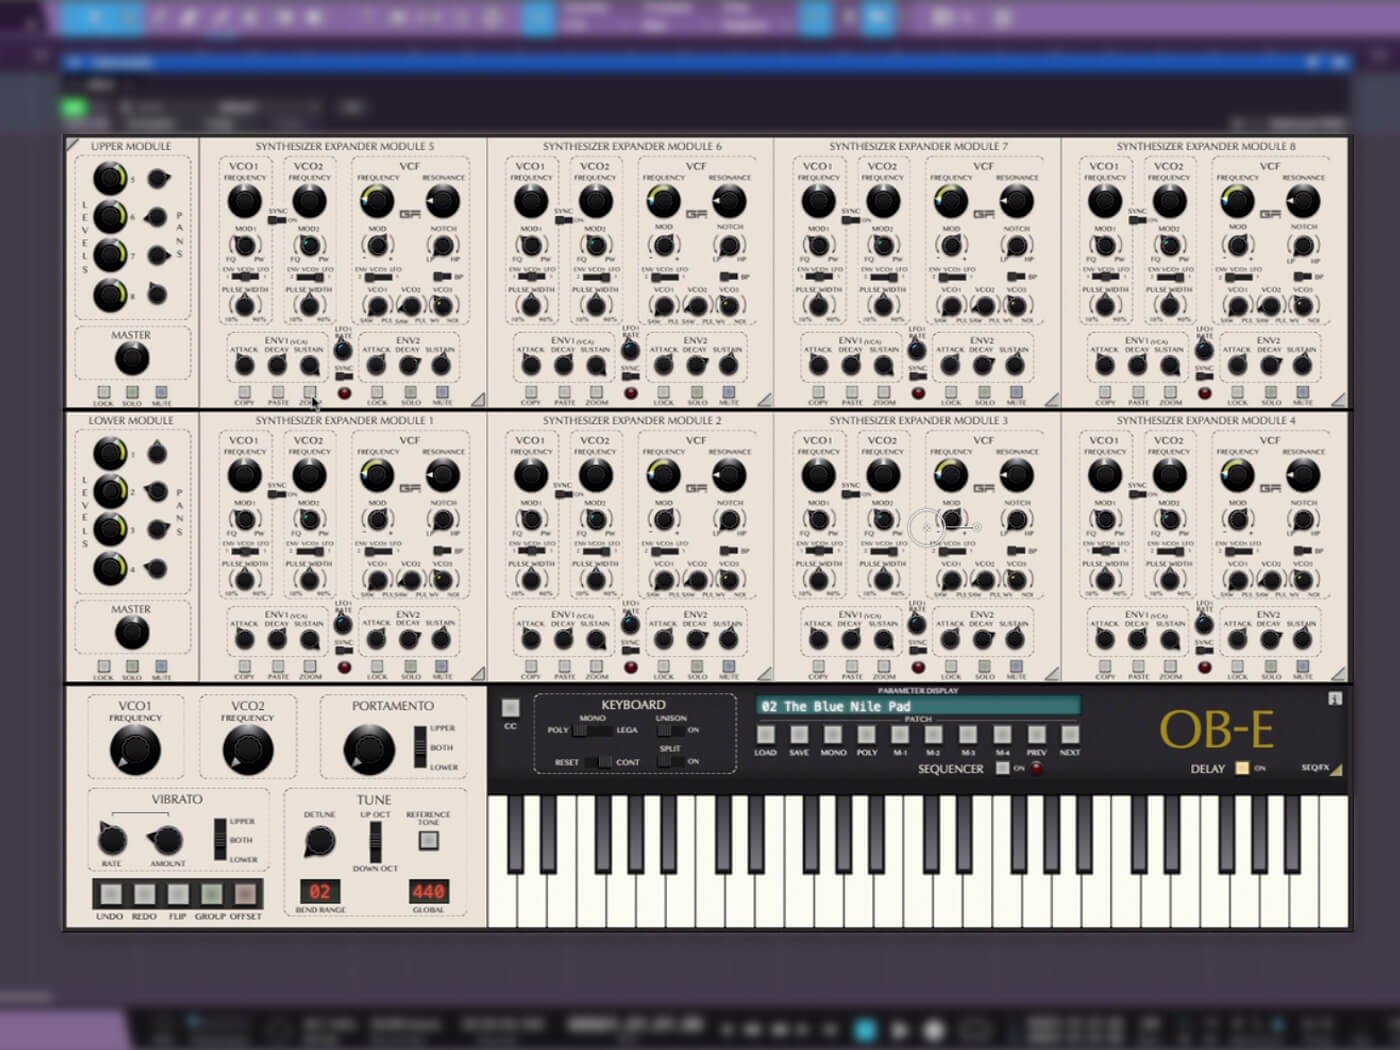Click the Bend Range value 02
The height and width of the screenshot is (1050, 1400).
319,891
